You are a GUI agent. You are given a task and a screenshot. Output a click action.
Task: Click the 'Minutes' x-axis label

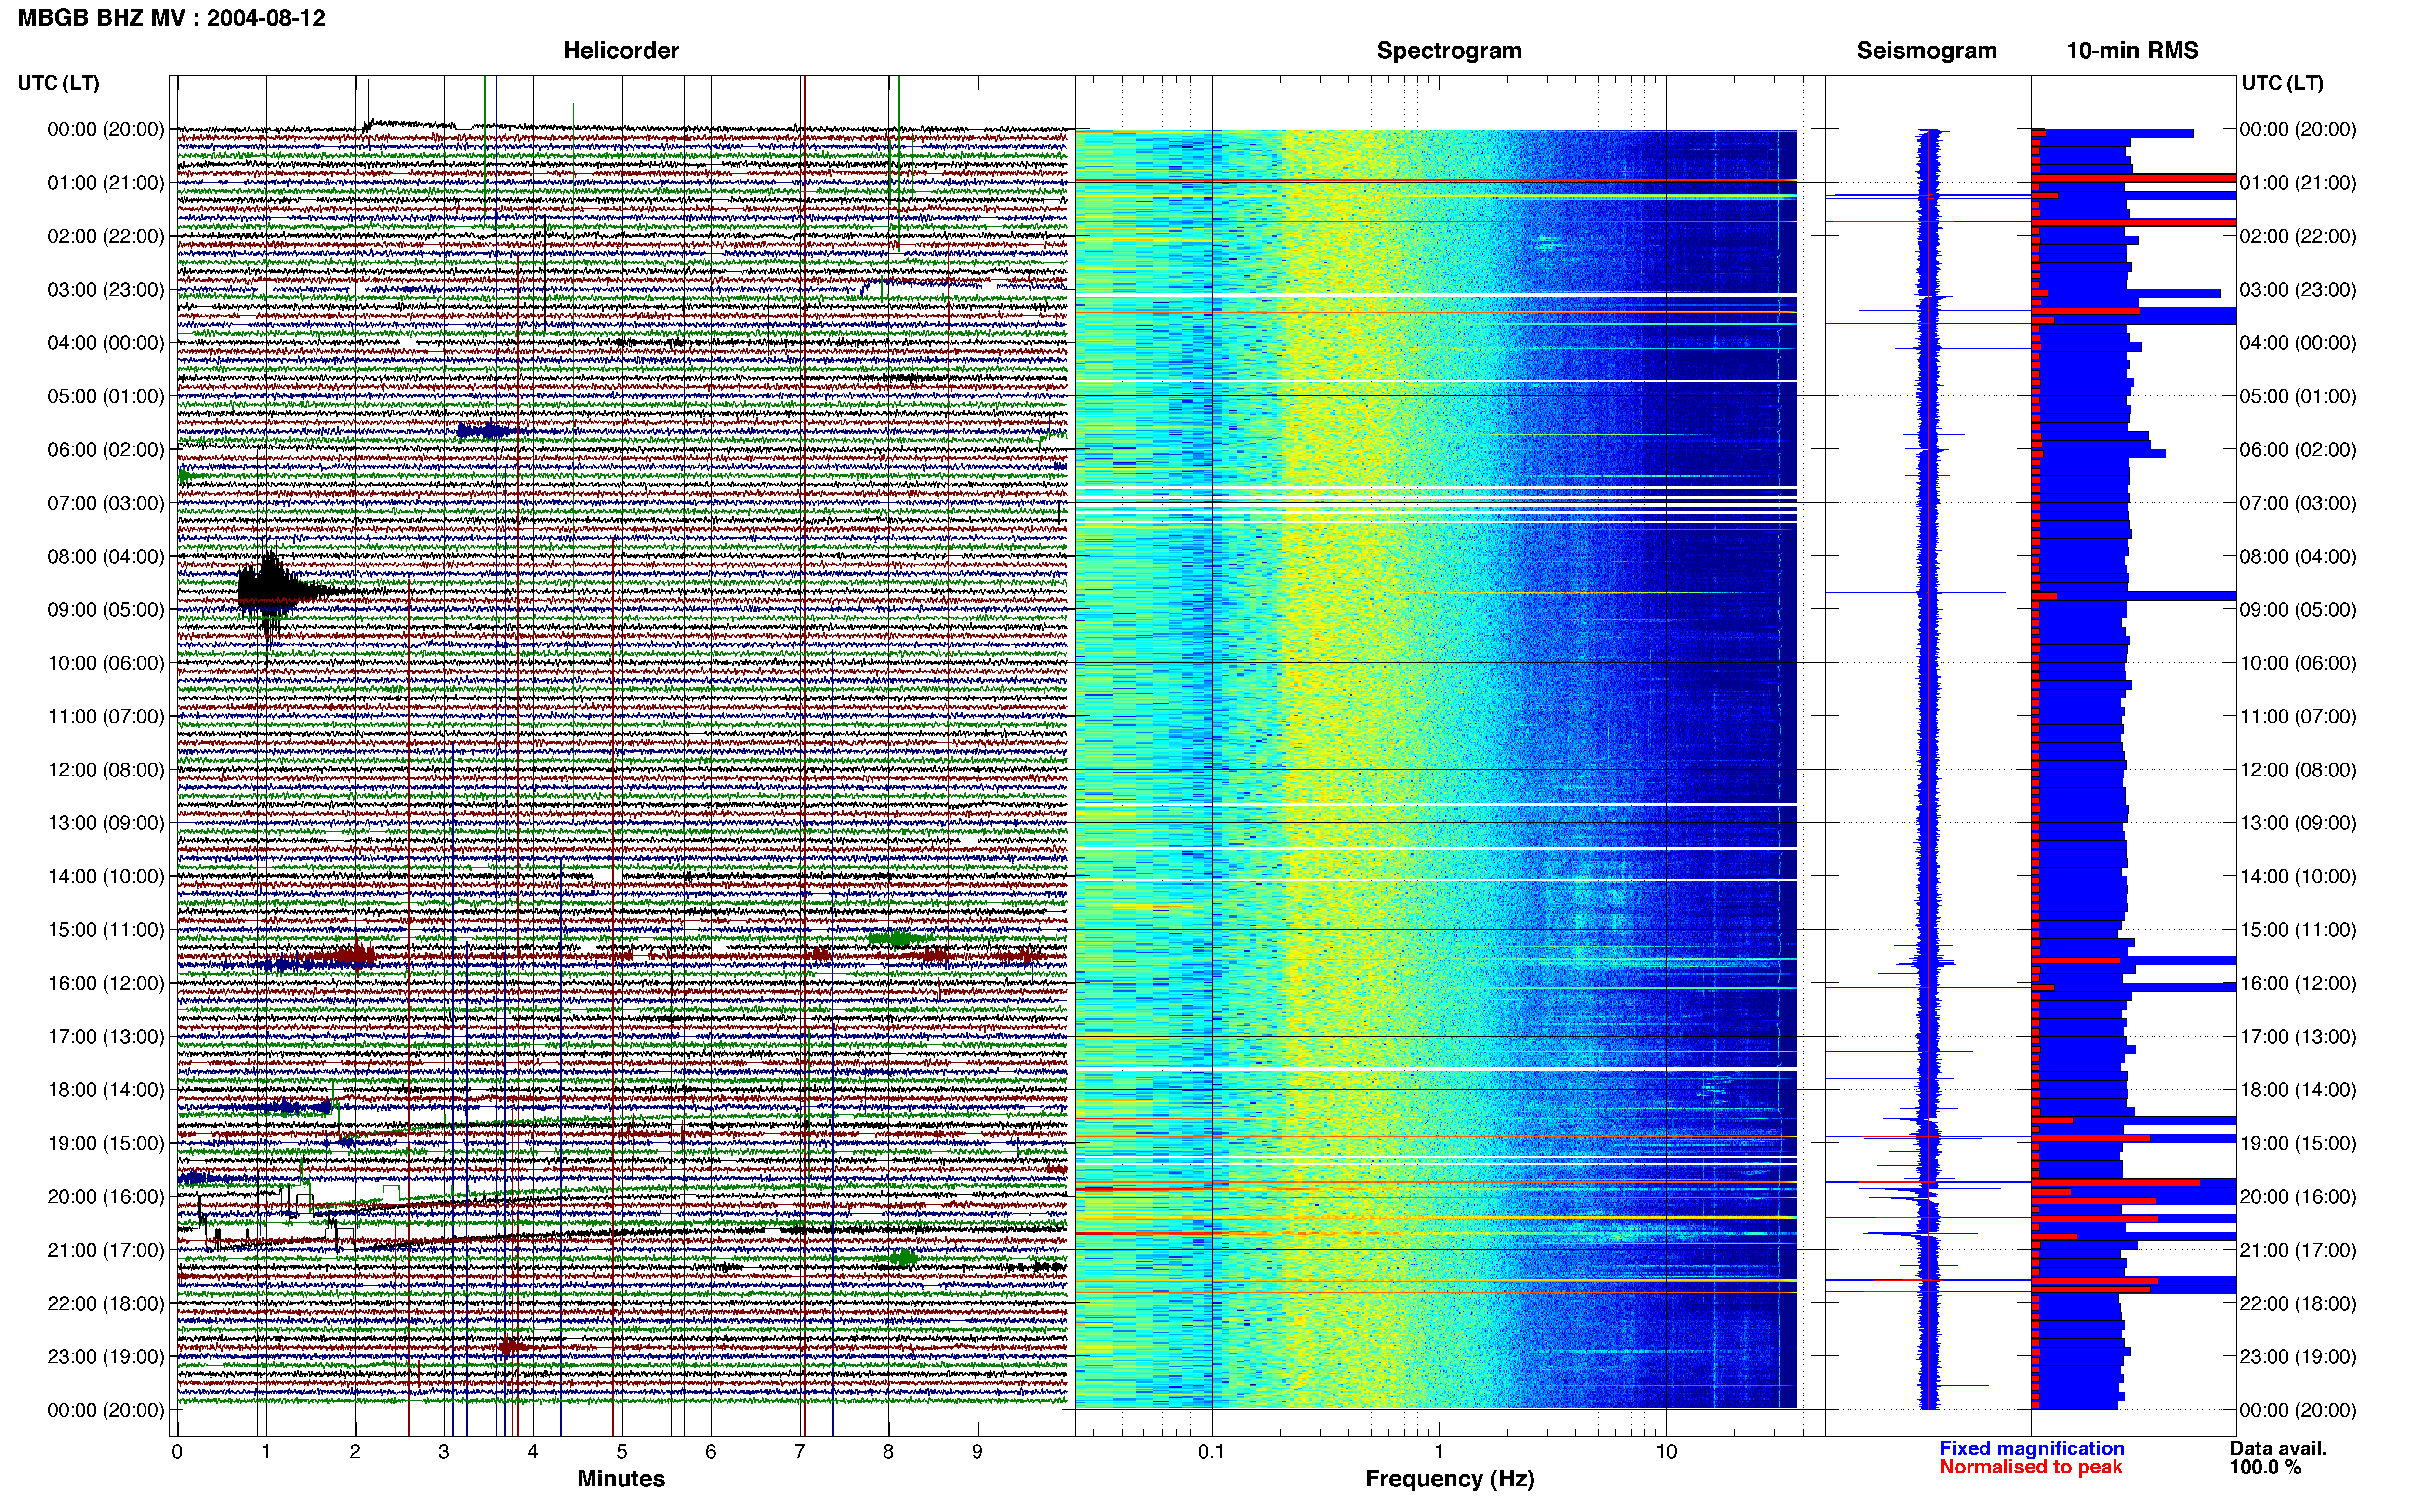pos(621,1478)
